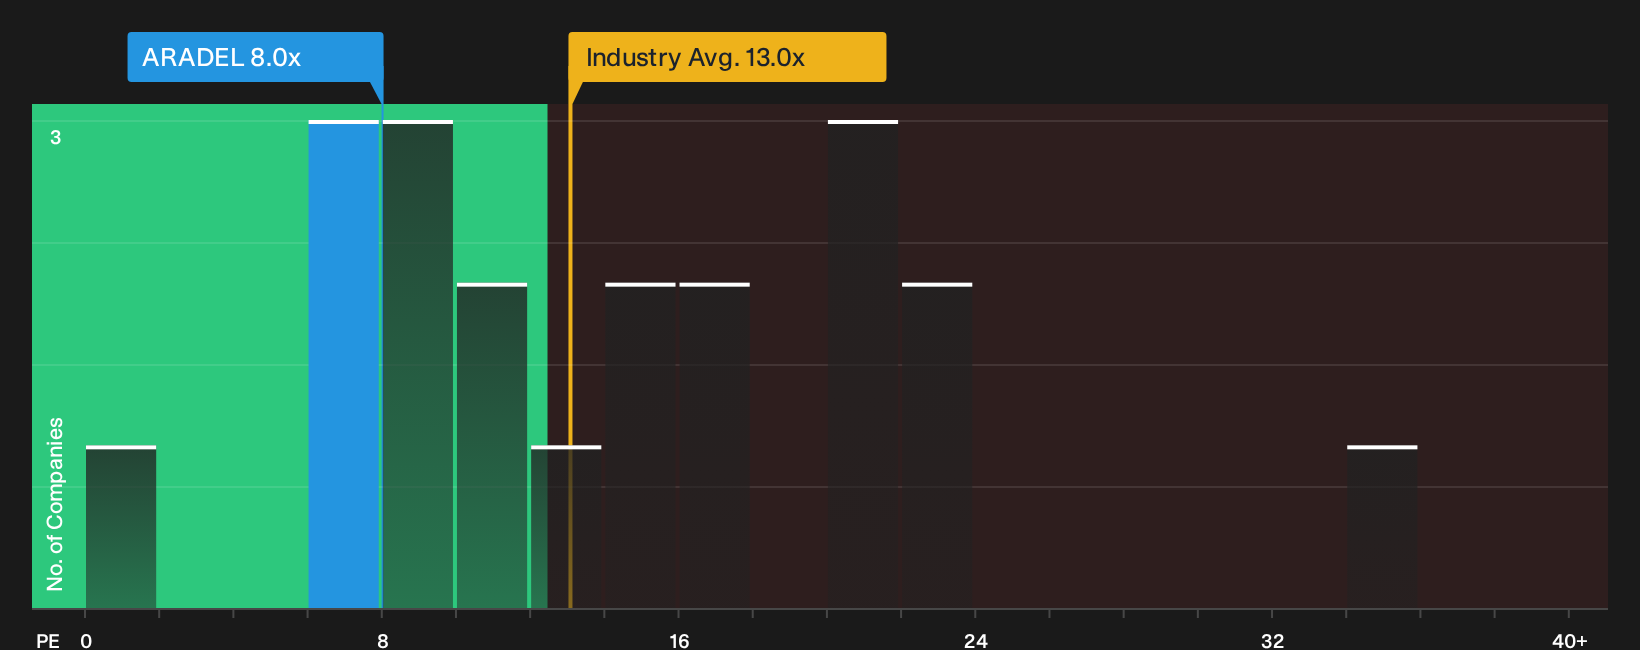Click the Industry Avg. 13.0x yellow label

click(x=727, y=57)
